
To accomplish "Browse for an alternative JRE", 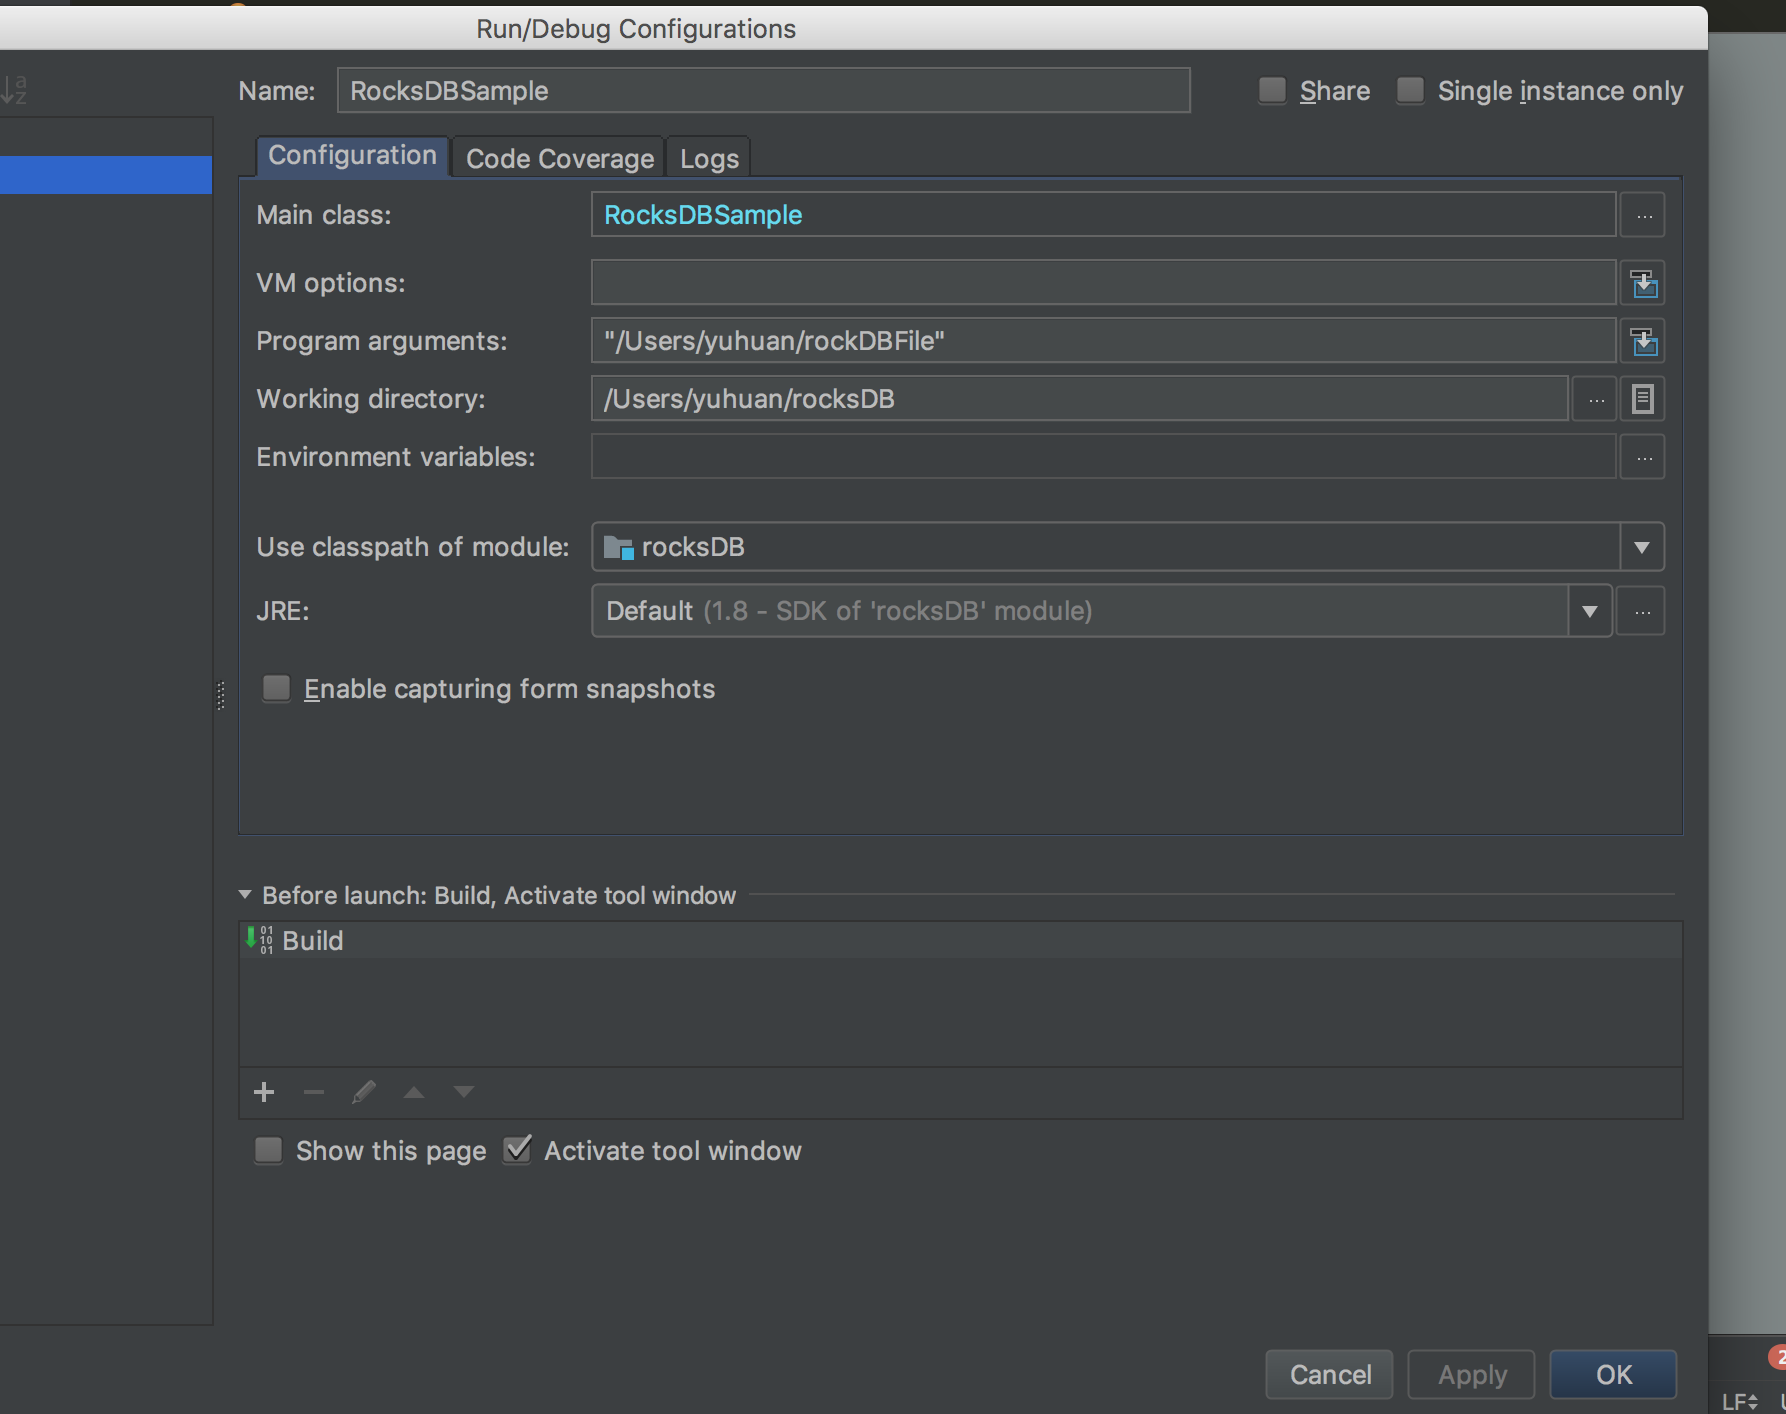I will point(1642,611).
